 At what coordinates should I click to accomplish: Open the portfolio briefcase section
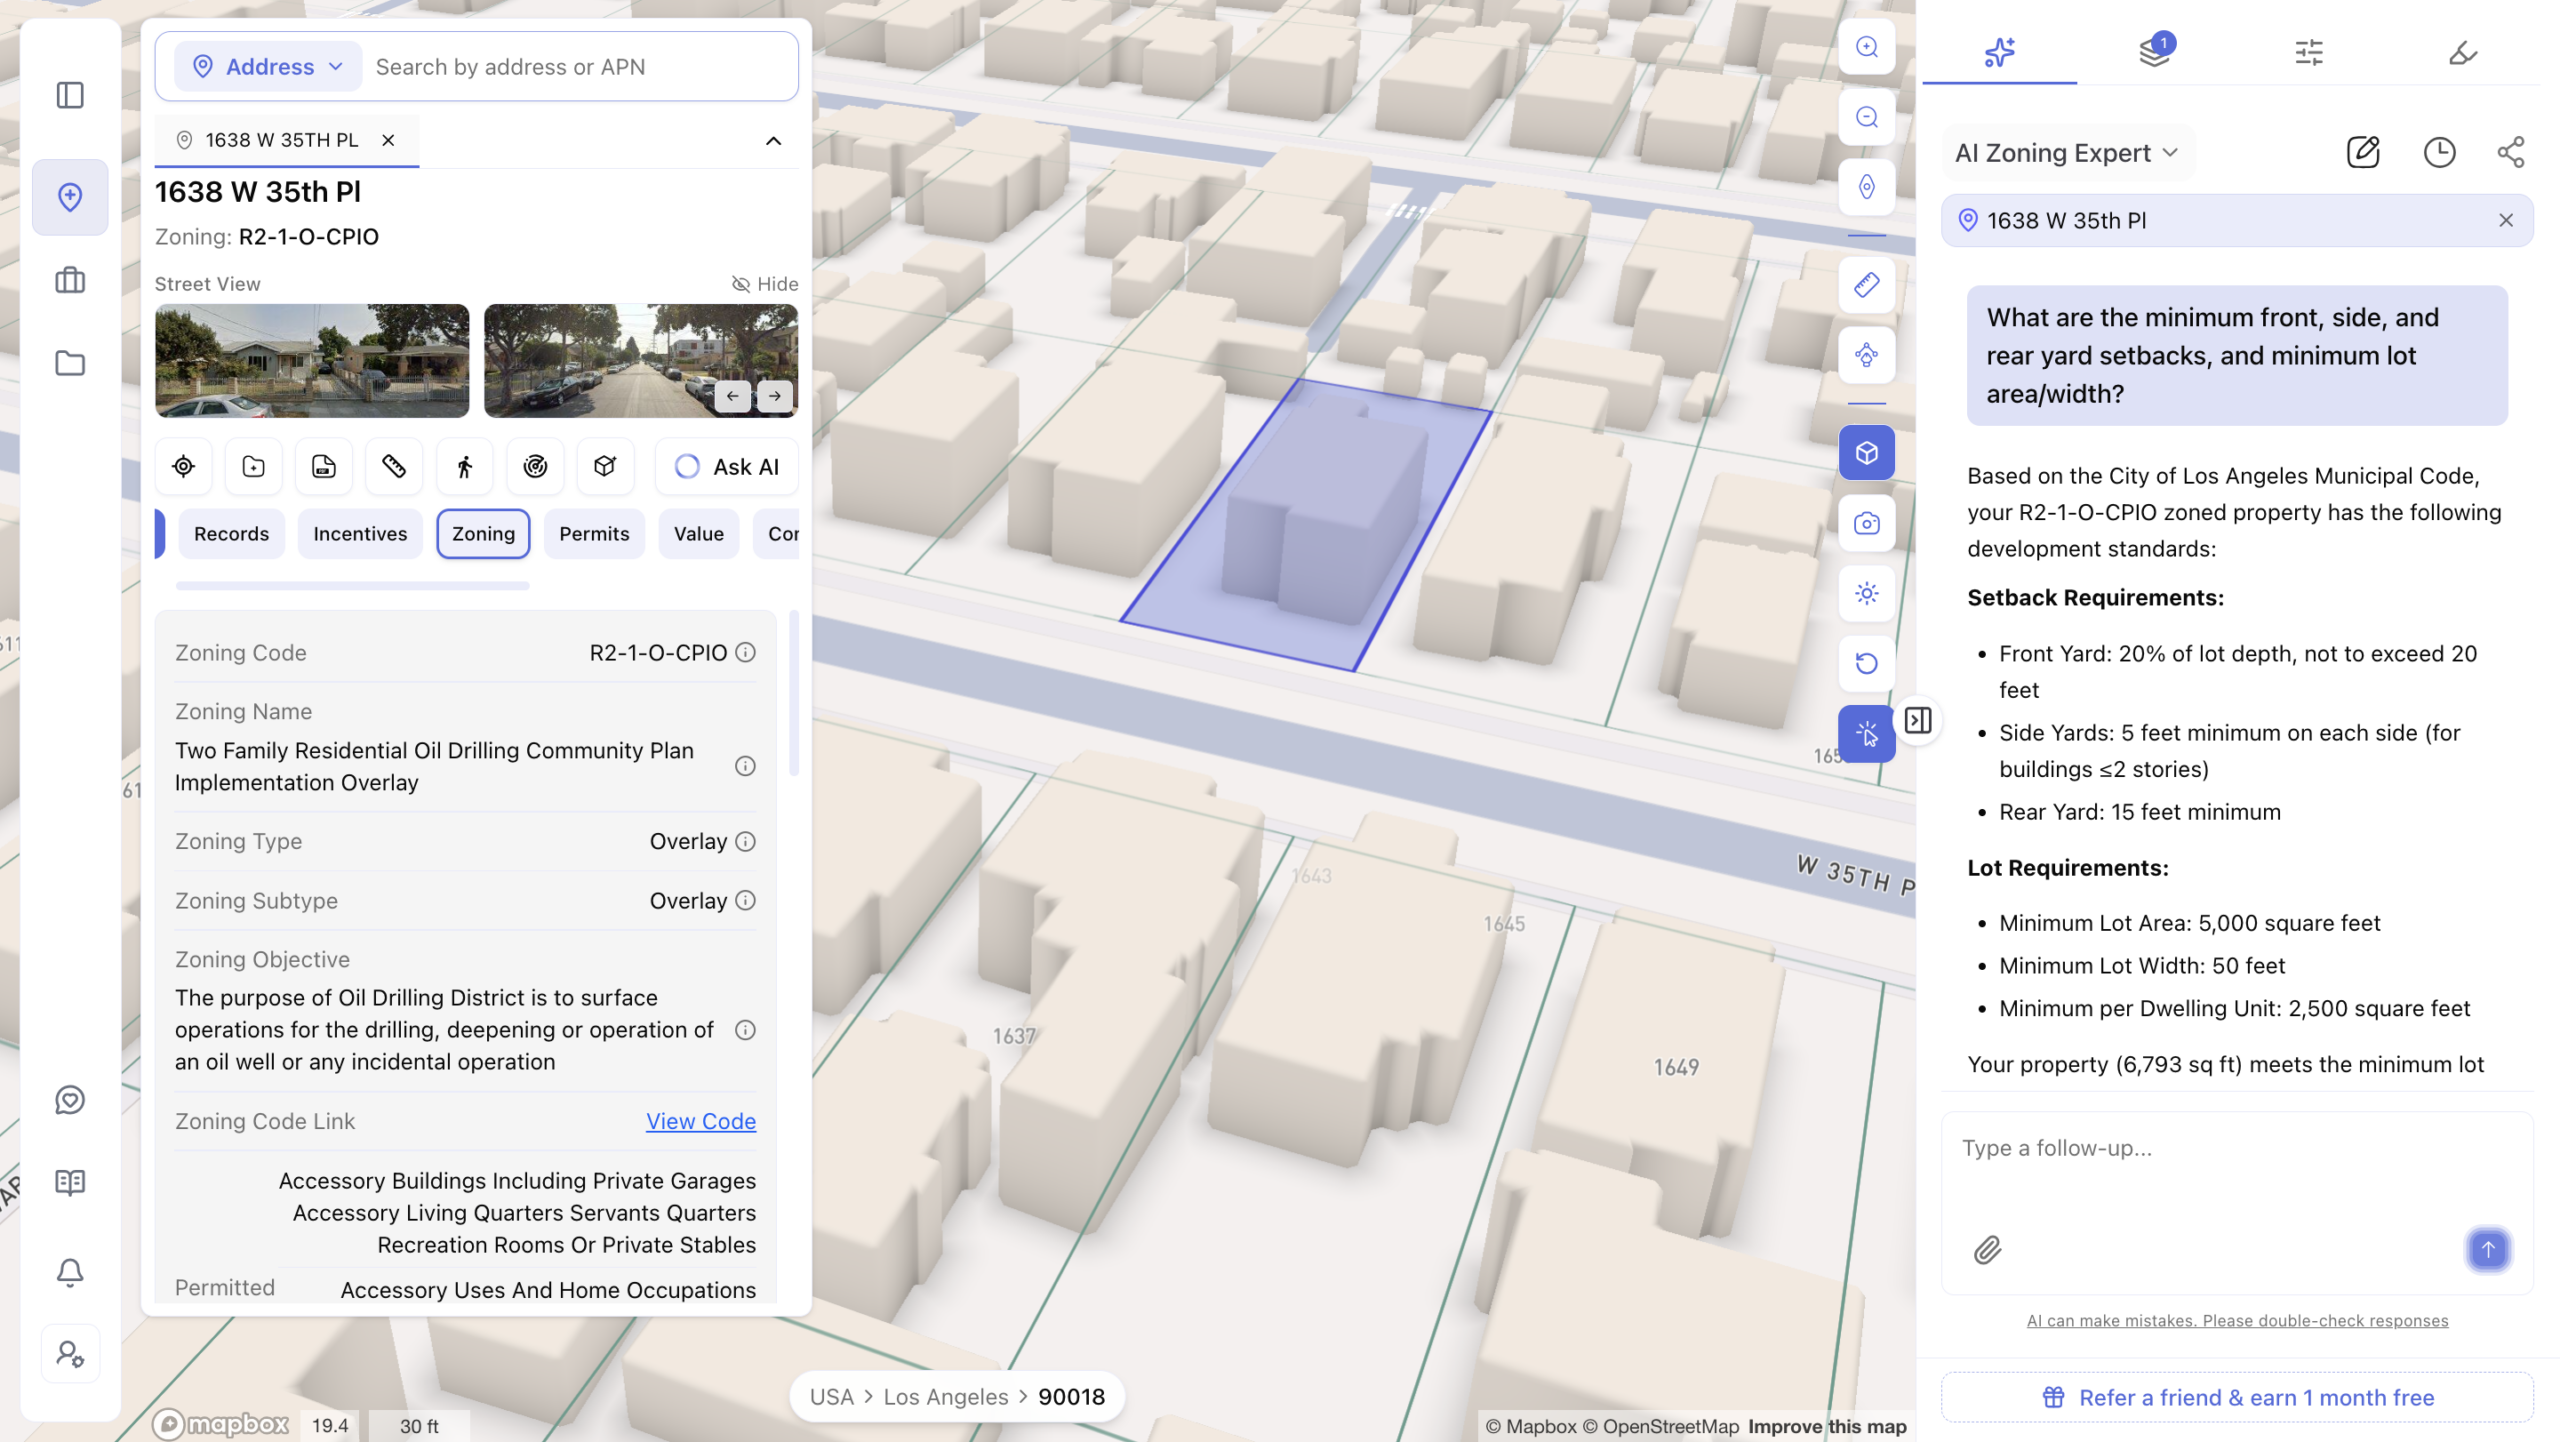pyautogui.click(x=70, y=281)
